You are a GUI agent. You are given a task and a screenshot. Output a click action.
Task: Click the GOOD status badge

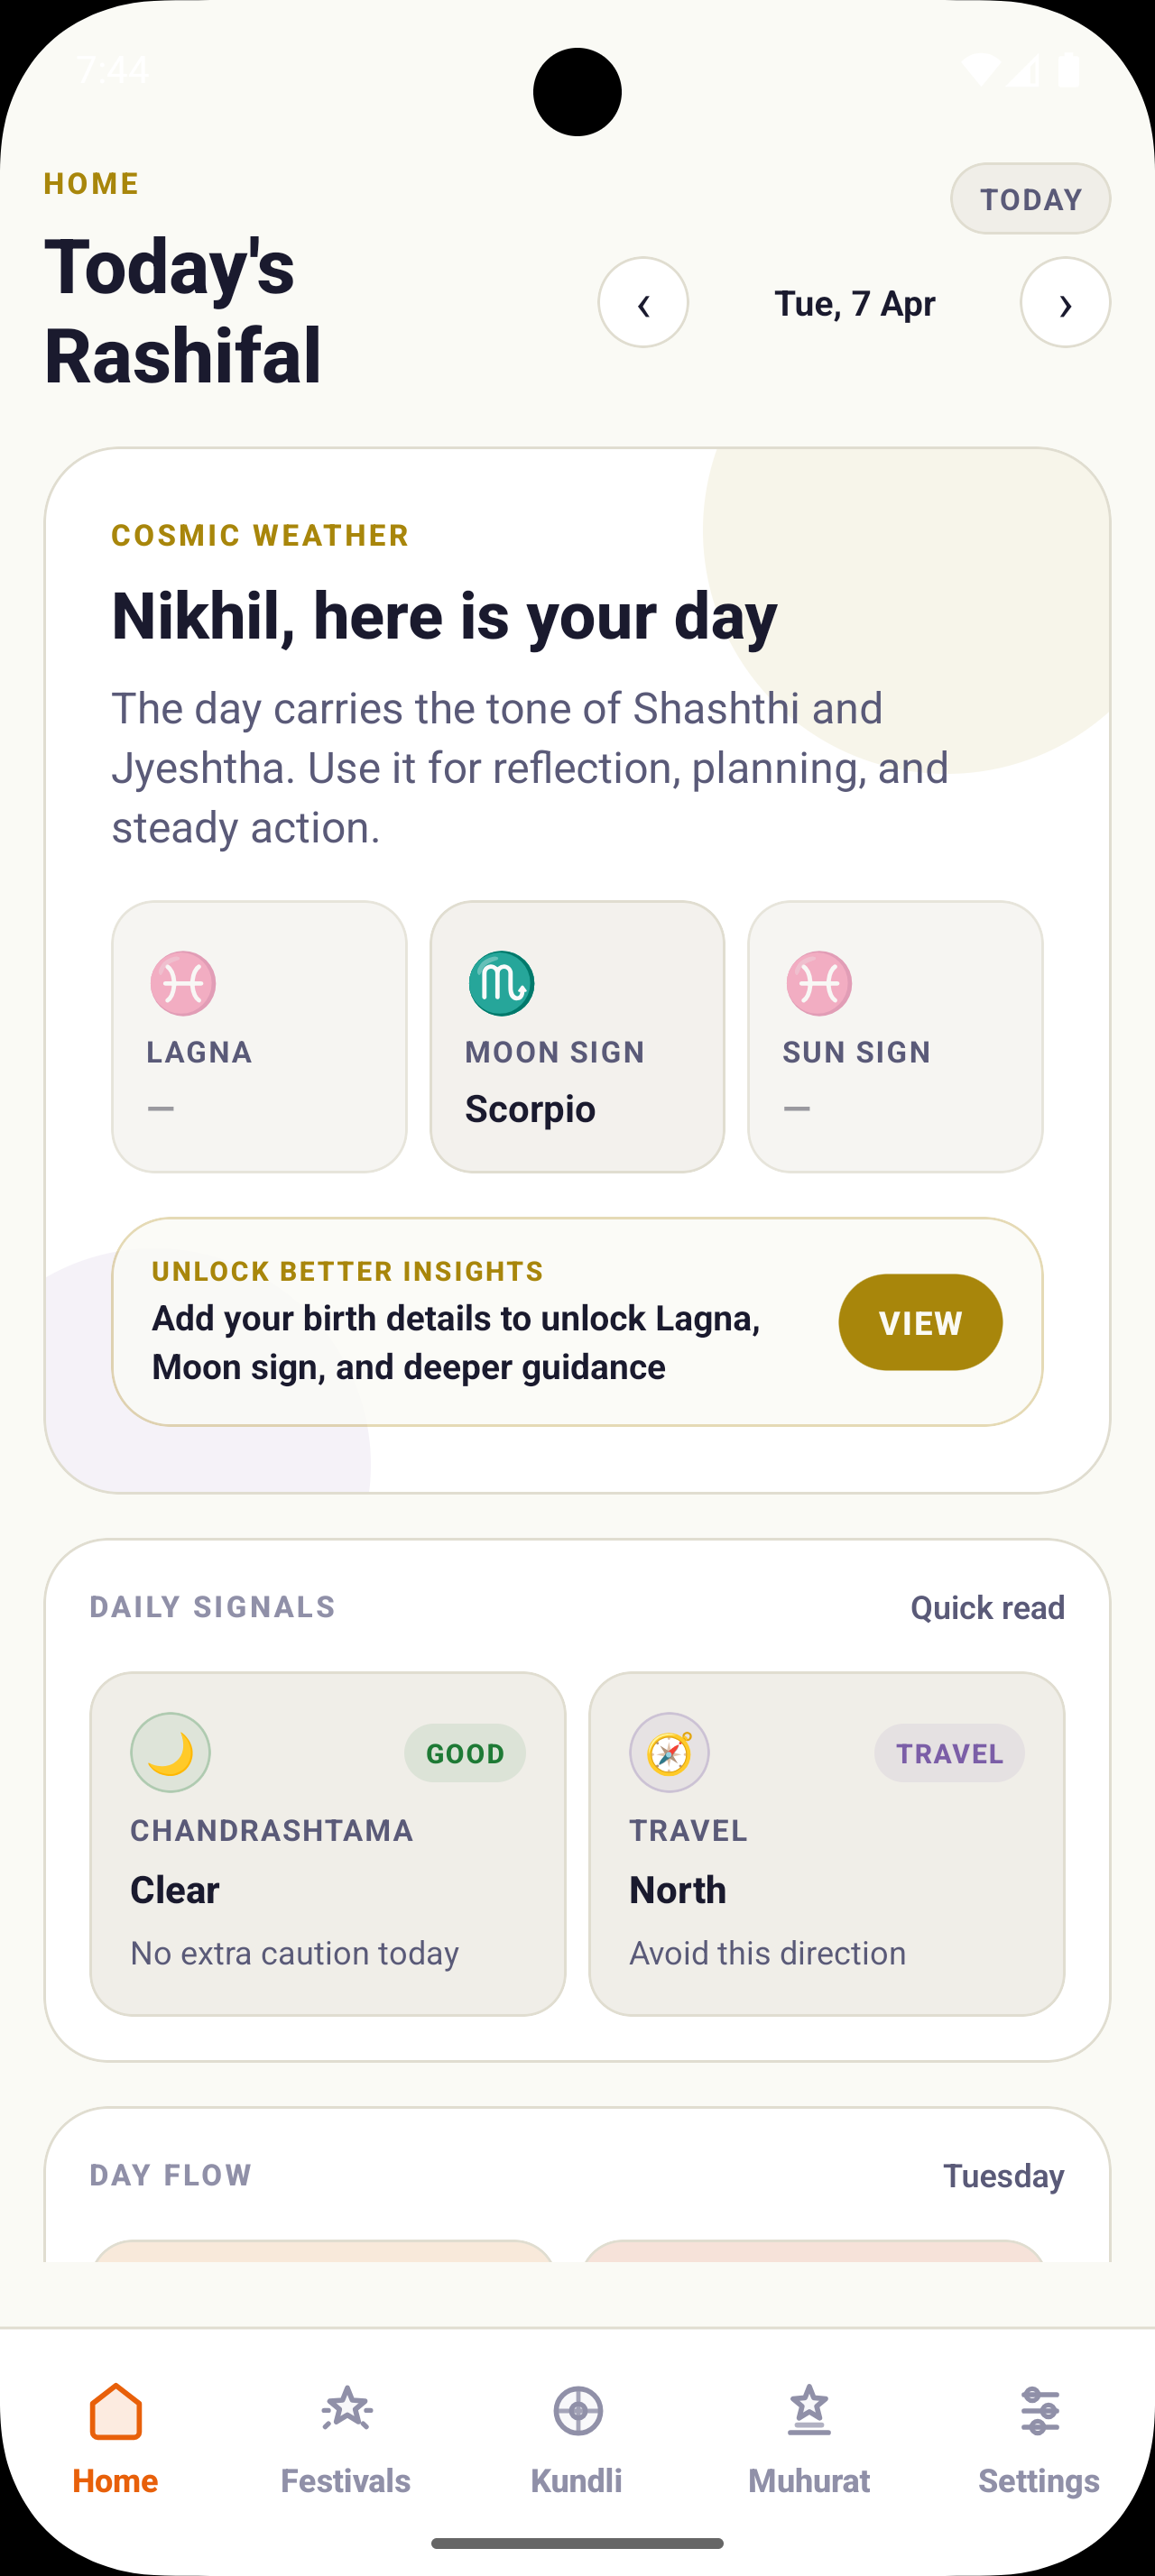465,1753
